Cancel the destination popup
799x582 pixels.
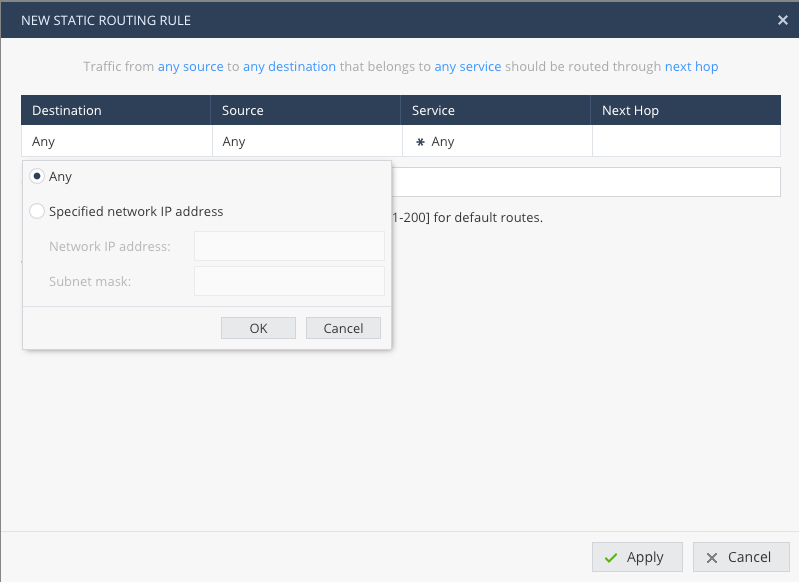343,329
